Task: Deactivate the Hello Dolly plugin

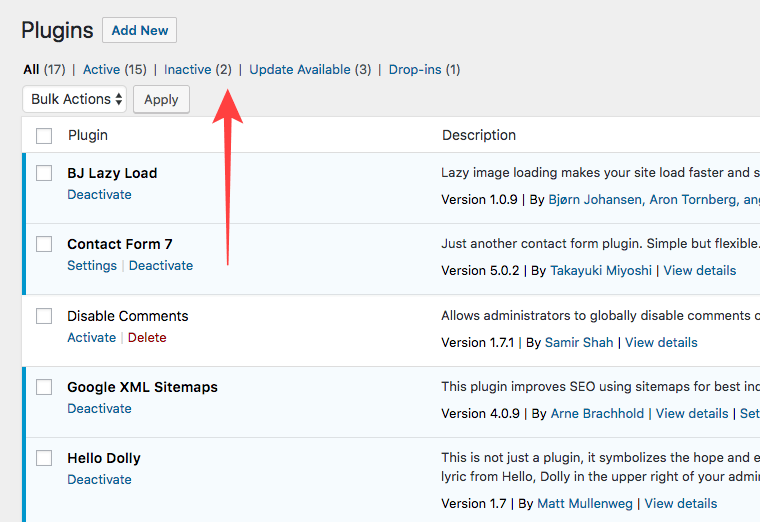Action: (x=99, y=479)
